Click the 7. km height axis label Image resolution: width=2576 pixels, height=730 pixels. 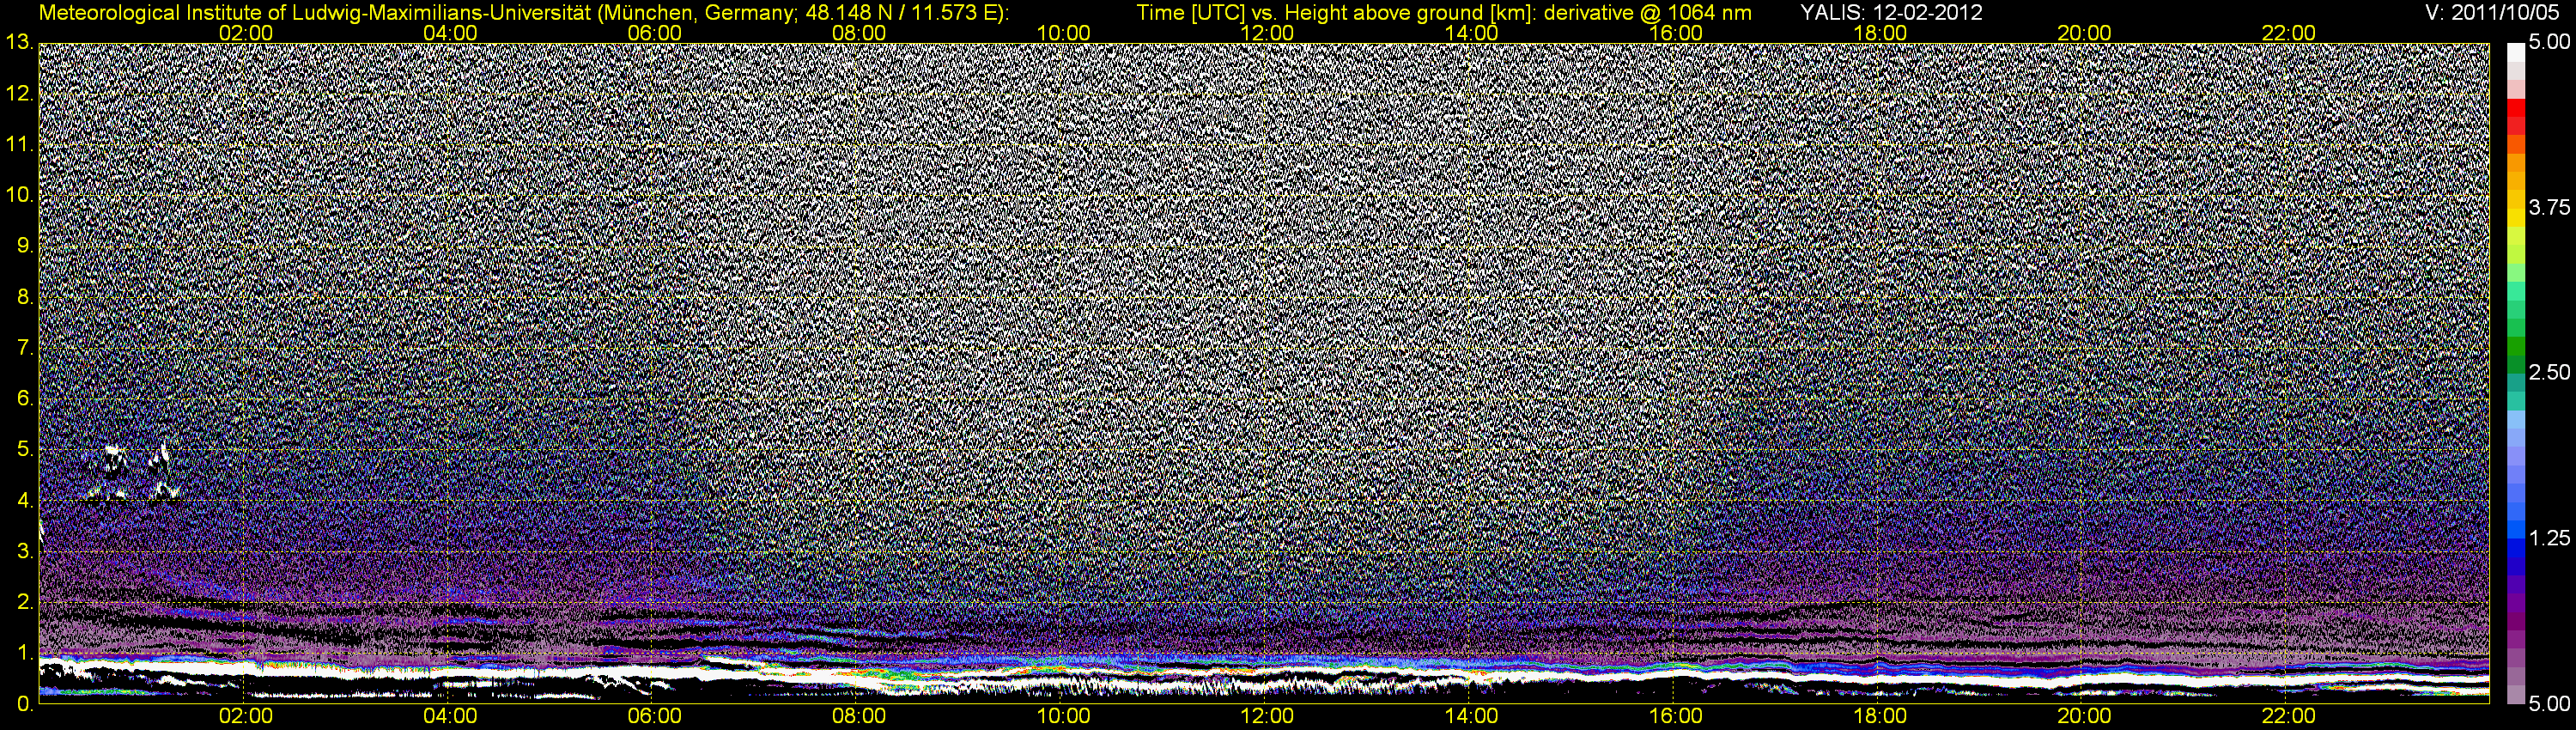pyautogui.click(x=25, y=348)
